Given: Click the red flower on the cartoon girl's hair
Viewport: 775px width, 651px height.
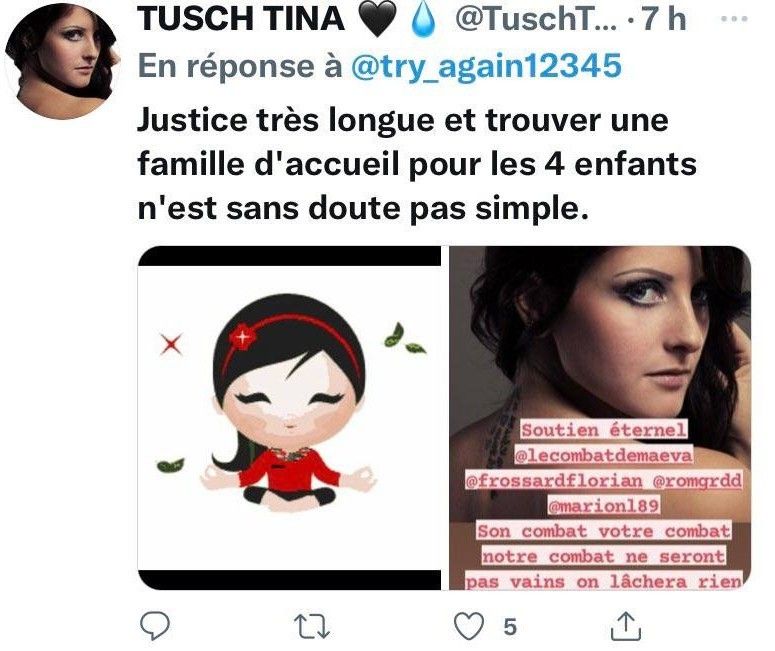Looking at the screenshot, I should click(242, 337).
